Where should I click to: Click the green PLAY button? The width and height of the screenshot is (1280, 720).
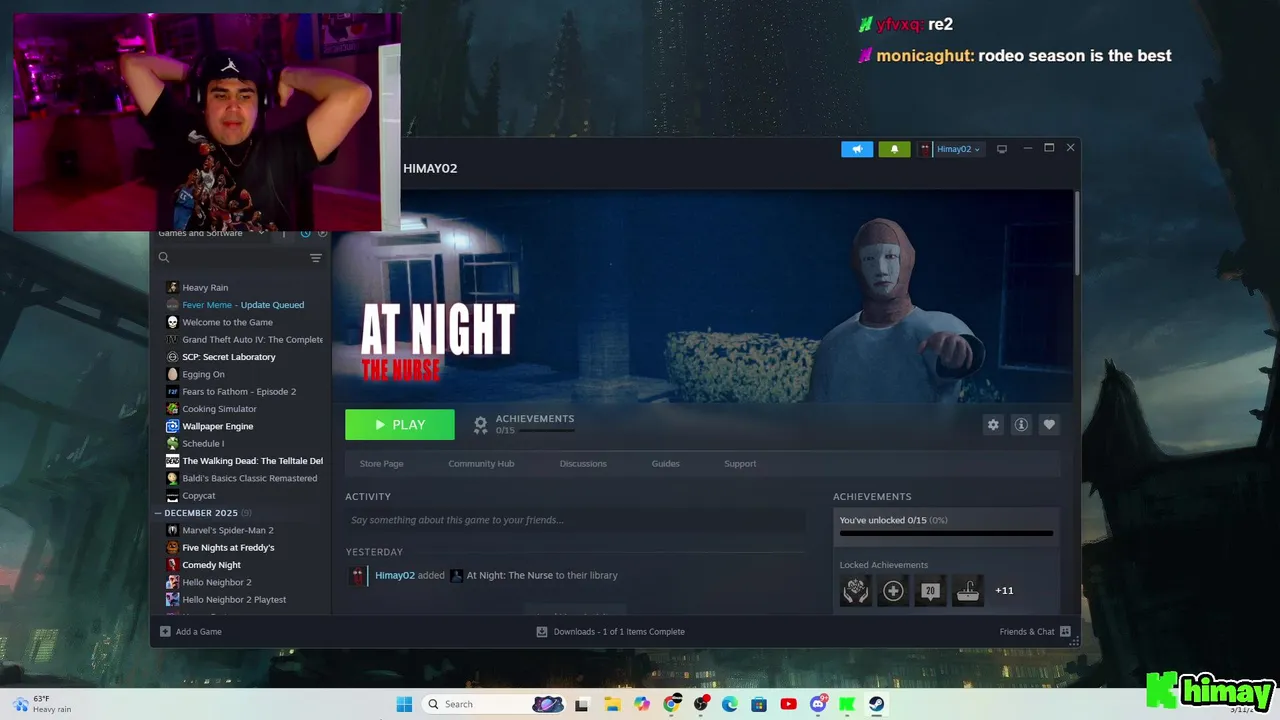tap(400, 425)
